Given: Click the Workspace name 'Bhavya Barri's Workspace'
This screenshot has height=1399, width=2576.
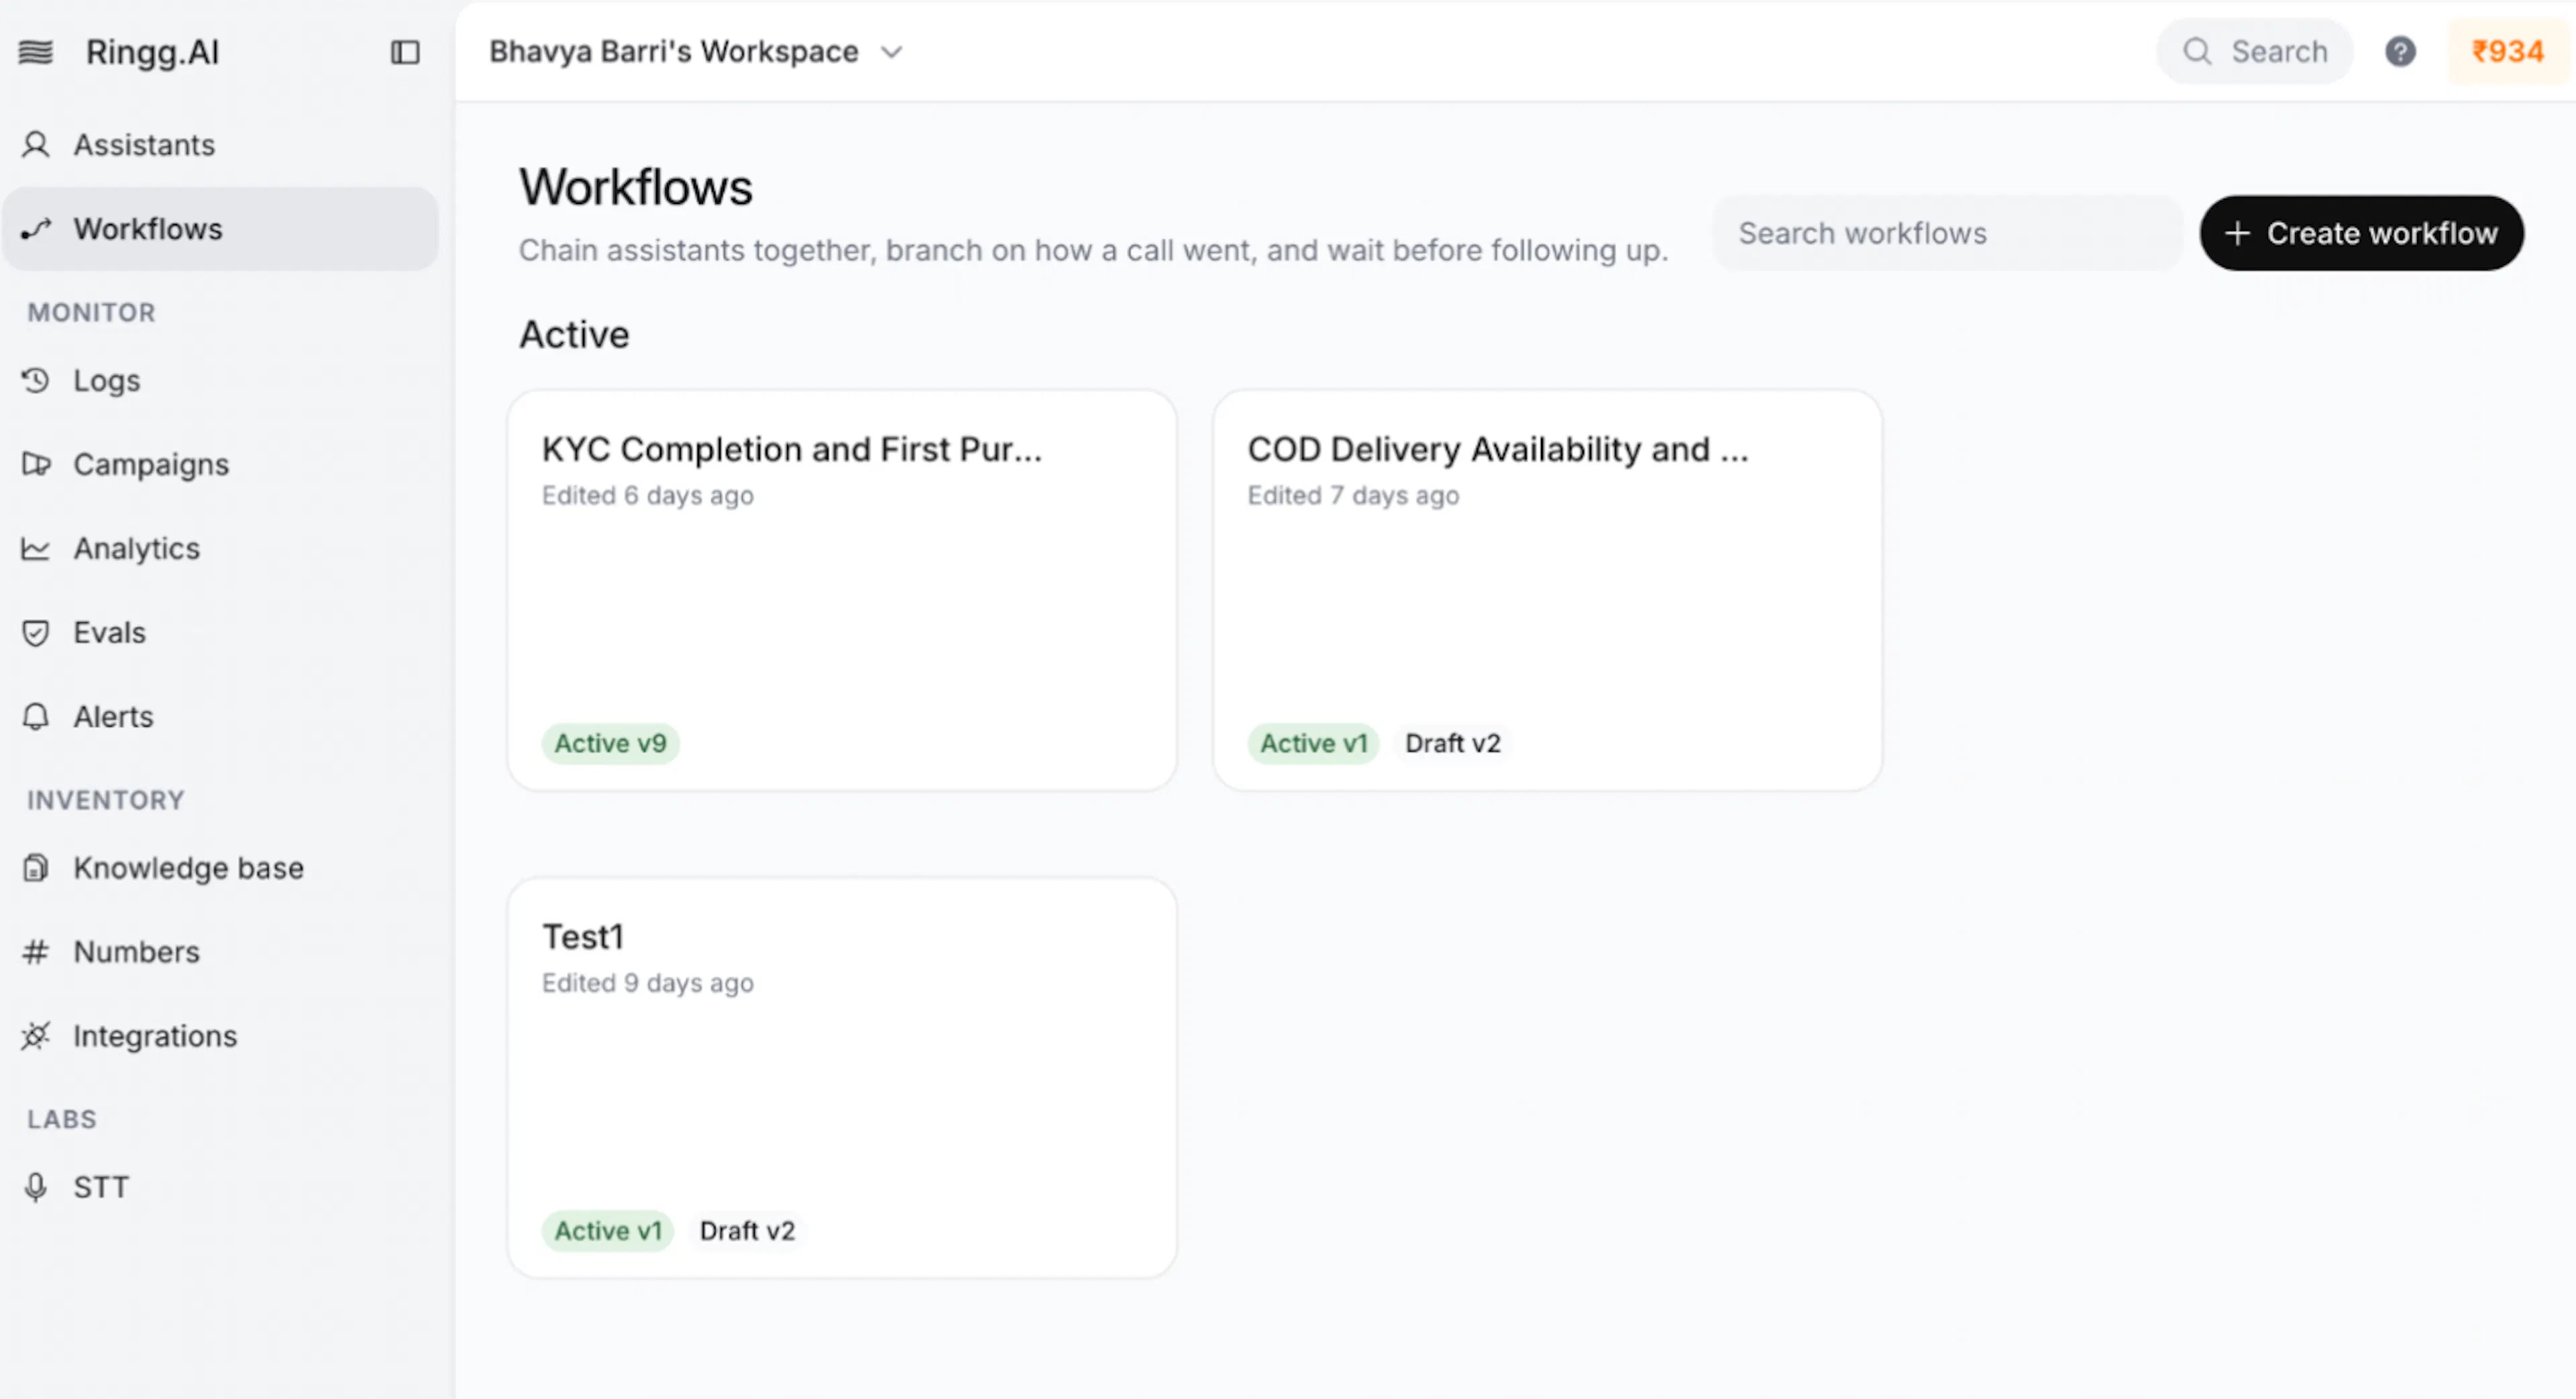Looking at the screenshot, I should tap(674, 52).
